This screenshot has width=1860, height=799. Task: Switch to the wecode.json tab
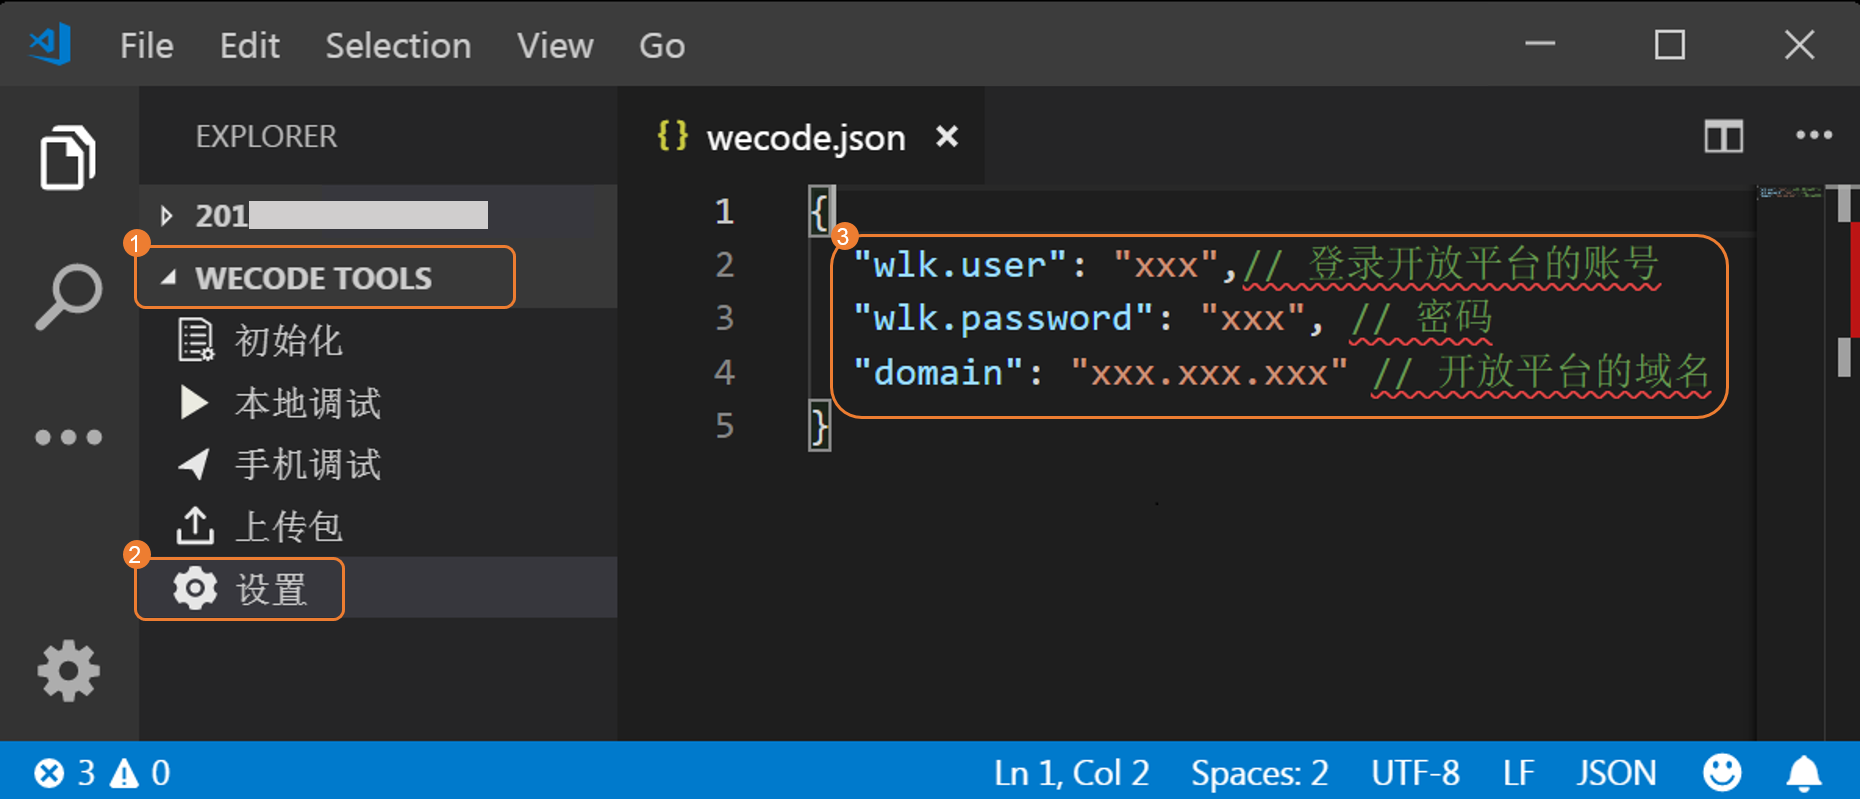coord(805,138)
